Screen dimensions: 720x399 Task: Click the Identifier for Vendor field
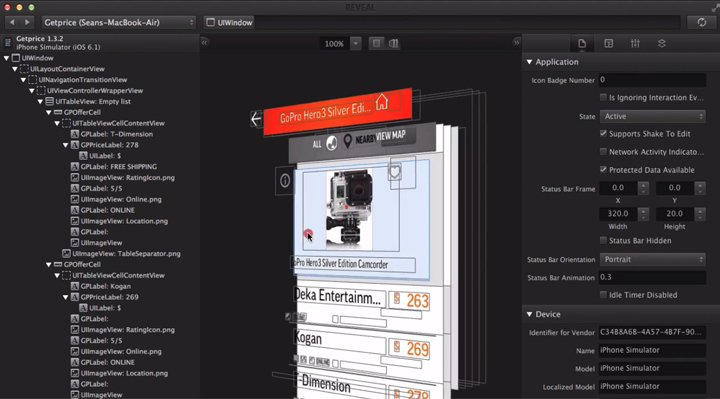[x=652, y=332]
